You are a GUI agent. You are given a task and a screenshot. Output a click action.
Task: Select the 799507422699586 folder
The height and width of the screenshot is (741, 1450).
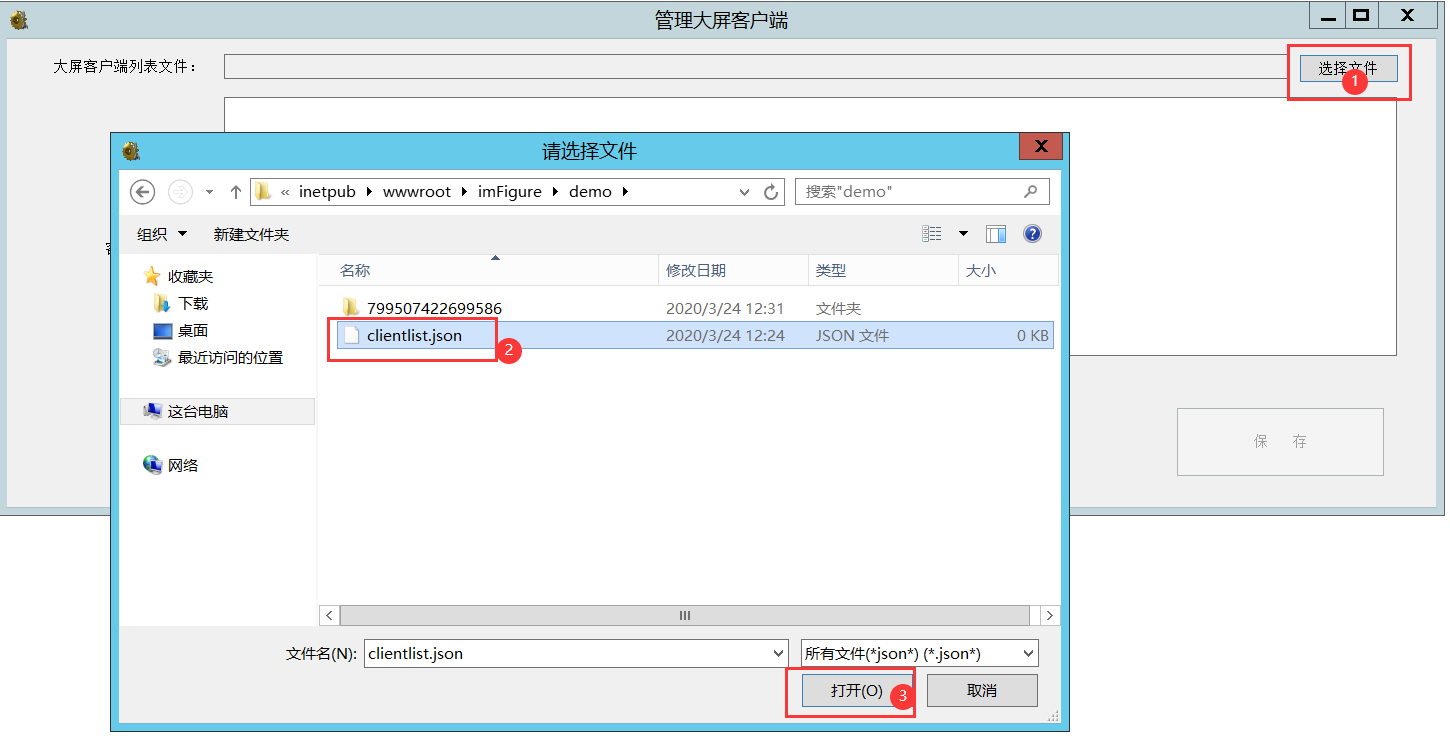433,308
